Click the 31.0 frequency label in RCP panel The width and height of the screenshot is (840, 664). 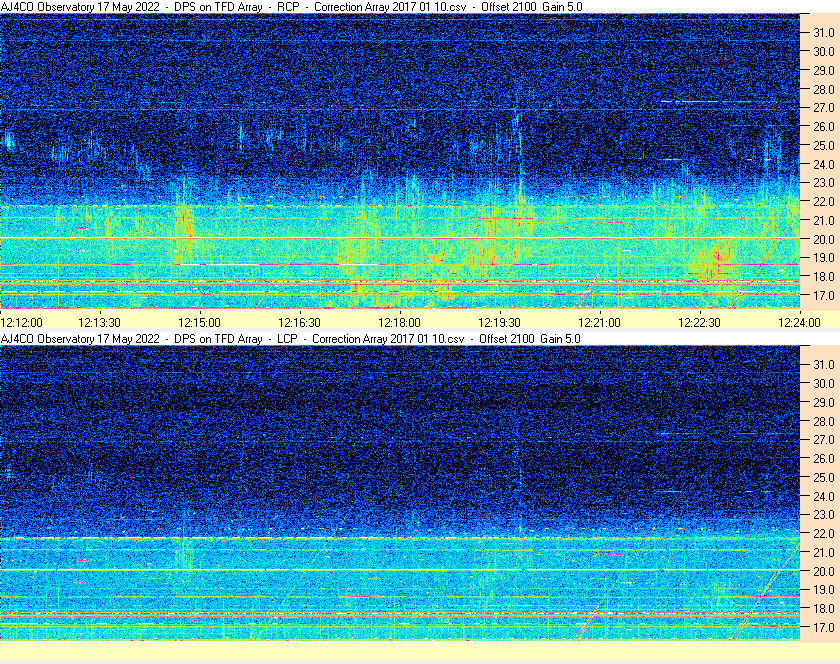point(823,32)
